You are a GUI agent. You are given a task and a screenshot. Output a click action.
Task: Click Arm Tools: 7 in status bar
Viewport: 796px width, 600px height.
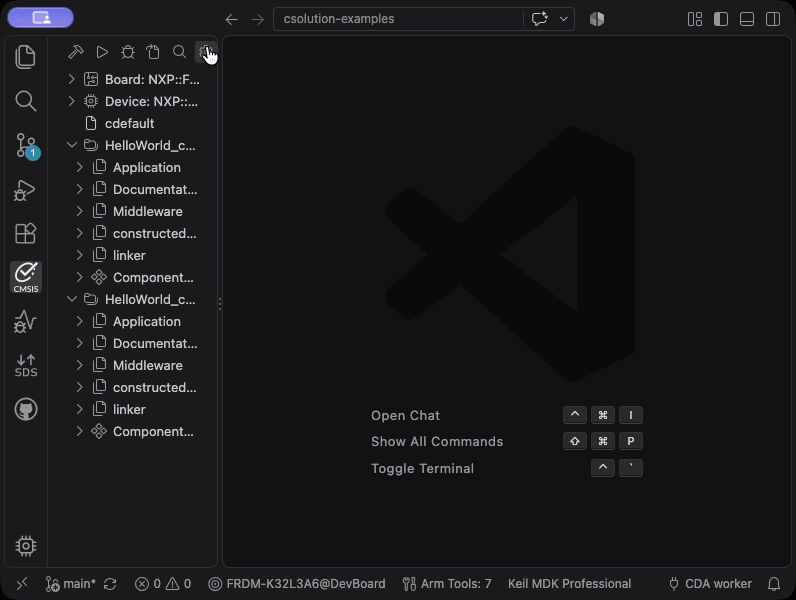447,584
